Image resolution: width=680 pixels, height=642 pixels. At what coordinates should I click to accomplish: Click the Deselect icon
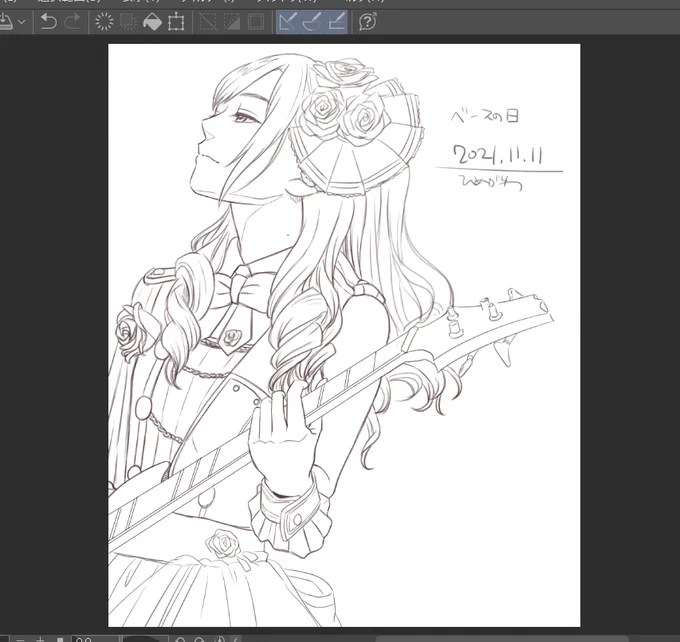(x=208, y=22)
